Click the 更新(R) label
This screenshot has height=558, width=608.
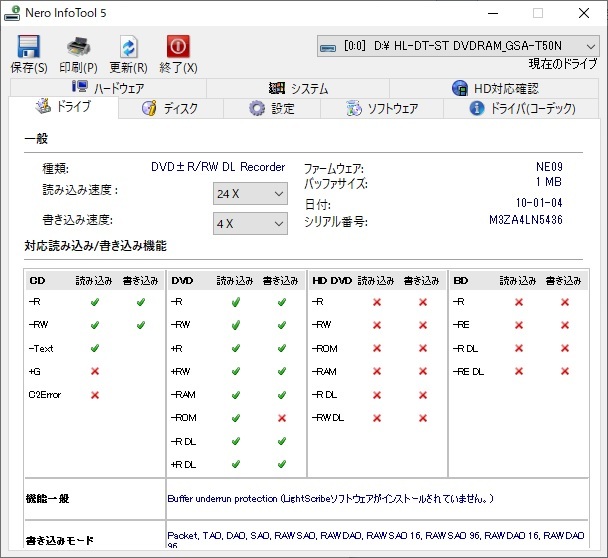coord(128,68)
